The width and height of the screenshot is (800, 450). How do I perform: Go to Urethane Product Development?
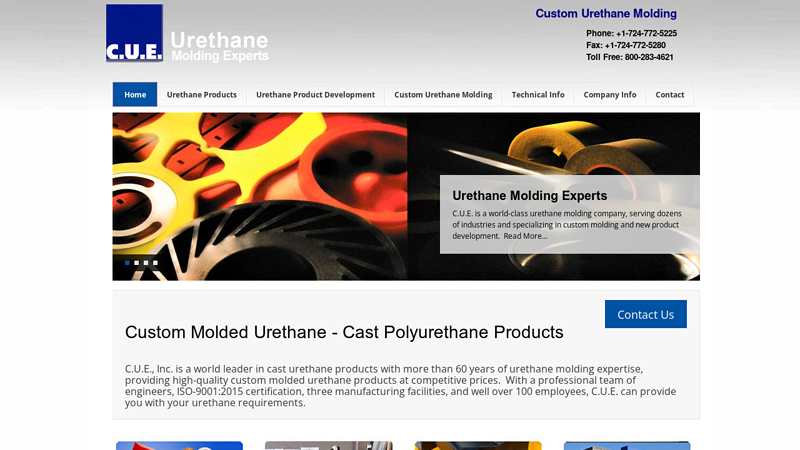315,94
